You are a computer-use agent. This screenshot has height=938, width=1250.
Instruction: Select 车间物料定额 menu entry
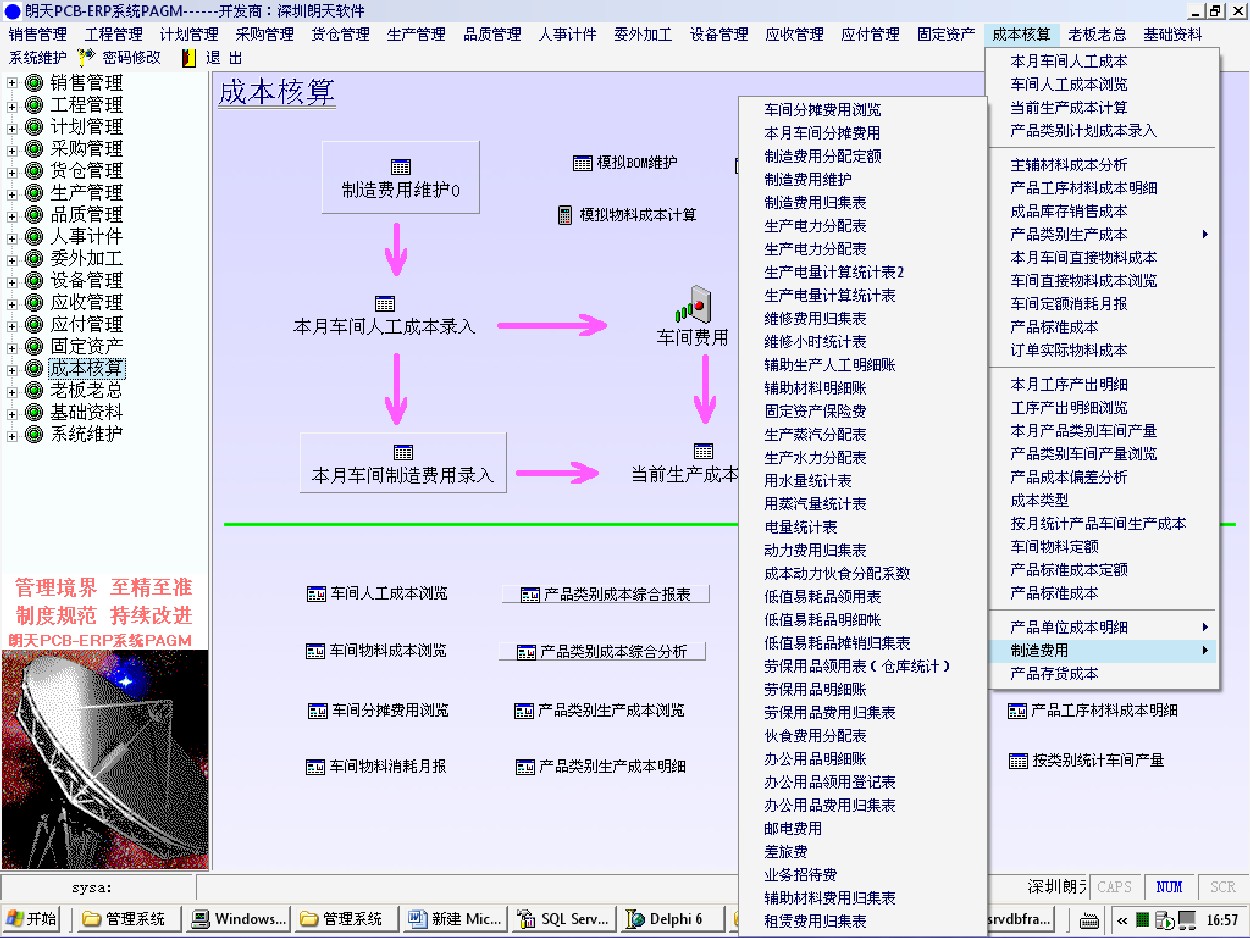(1101, 547)
